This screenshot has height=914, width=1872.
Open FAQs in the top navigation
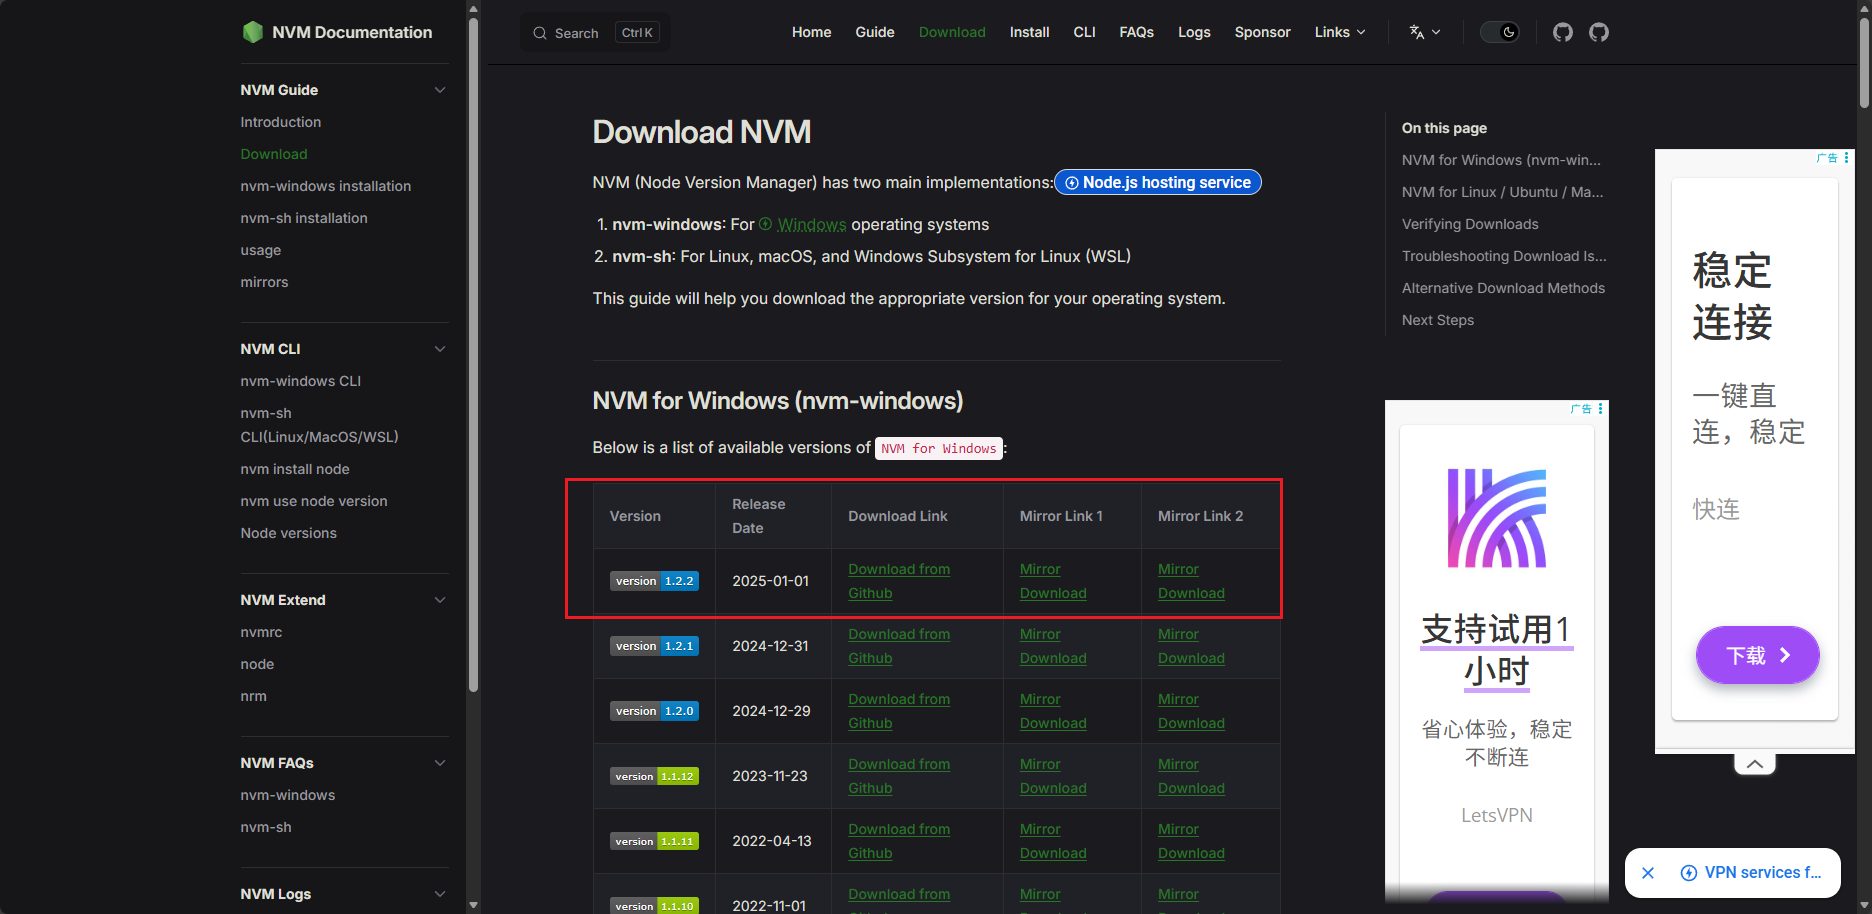point(1136,32)
